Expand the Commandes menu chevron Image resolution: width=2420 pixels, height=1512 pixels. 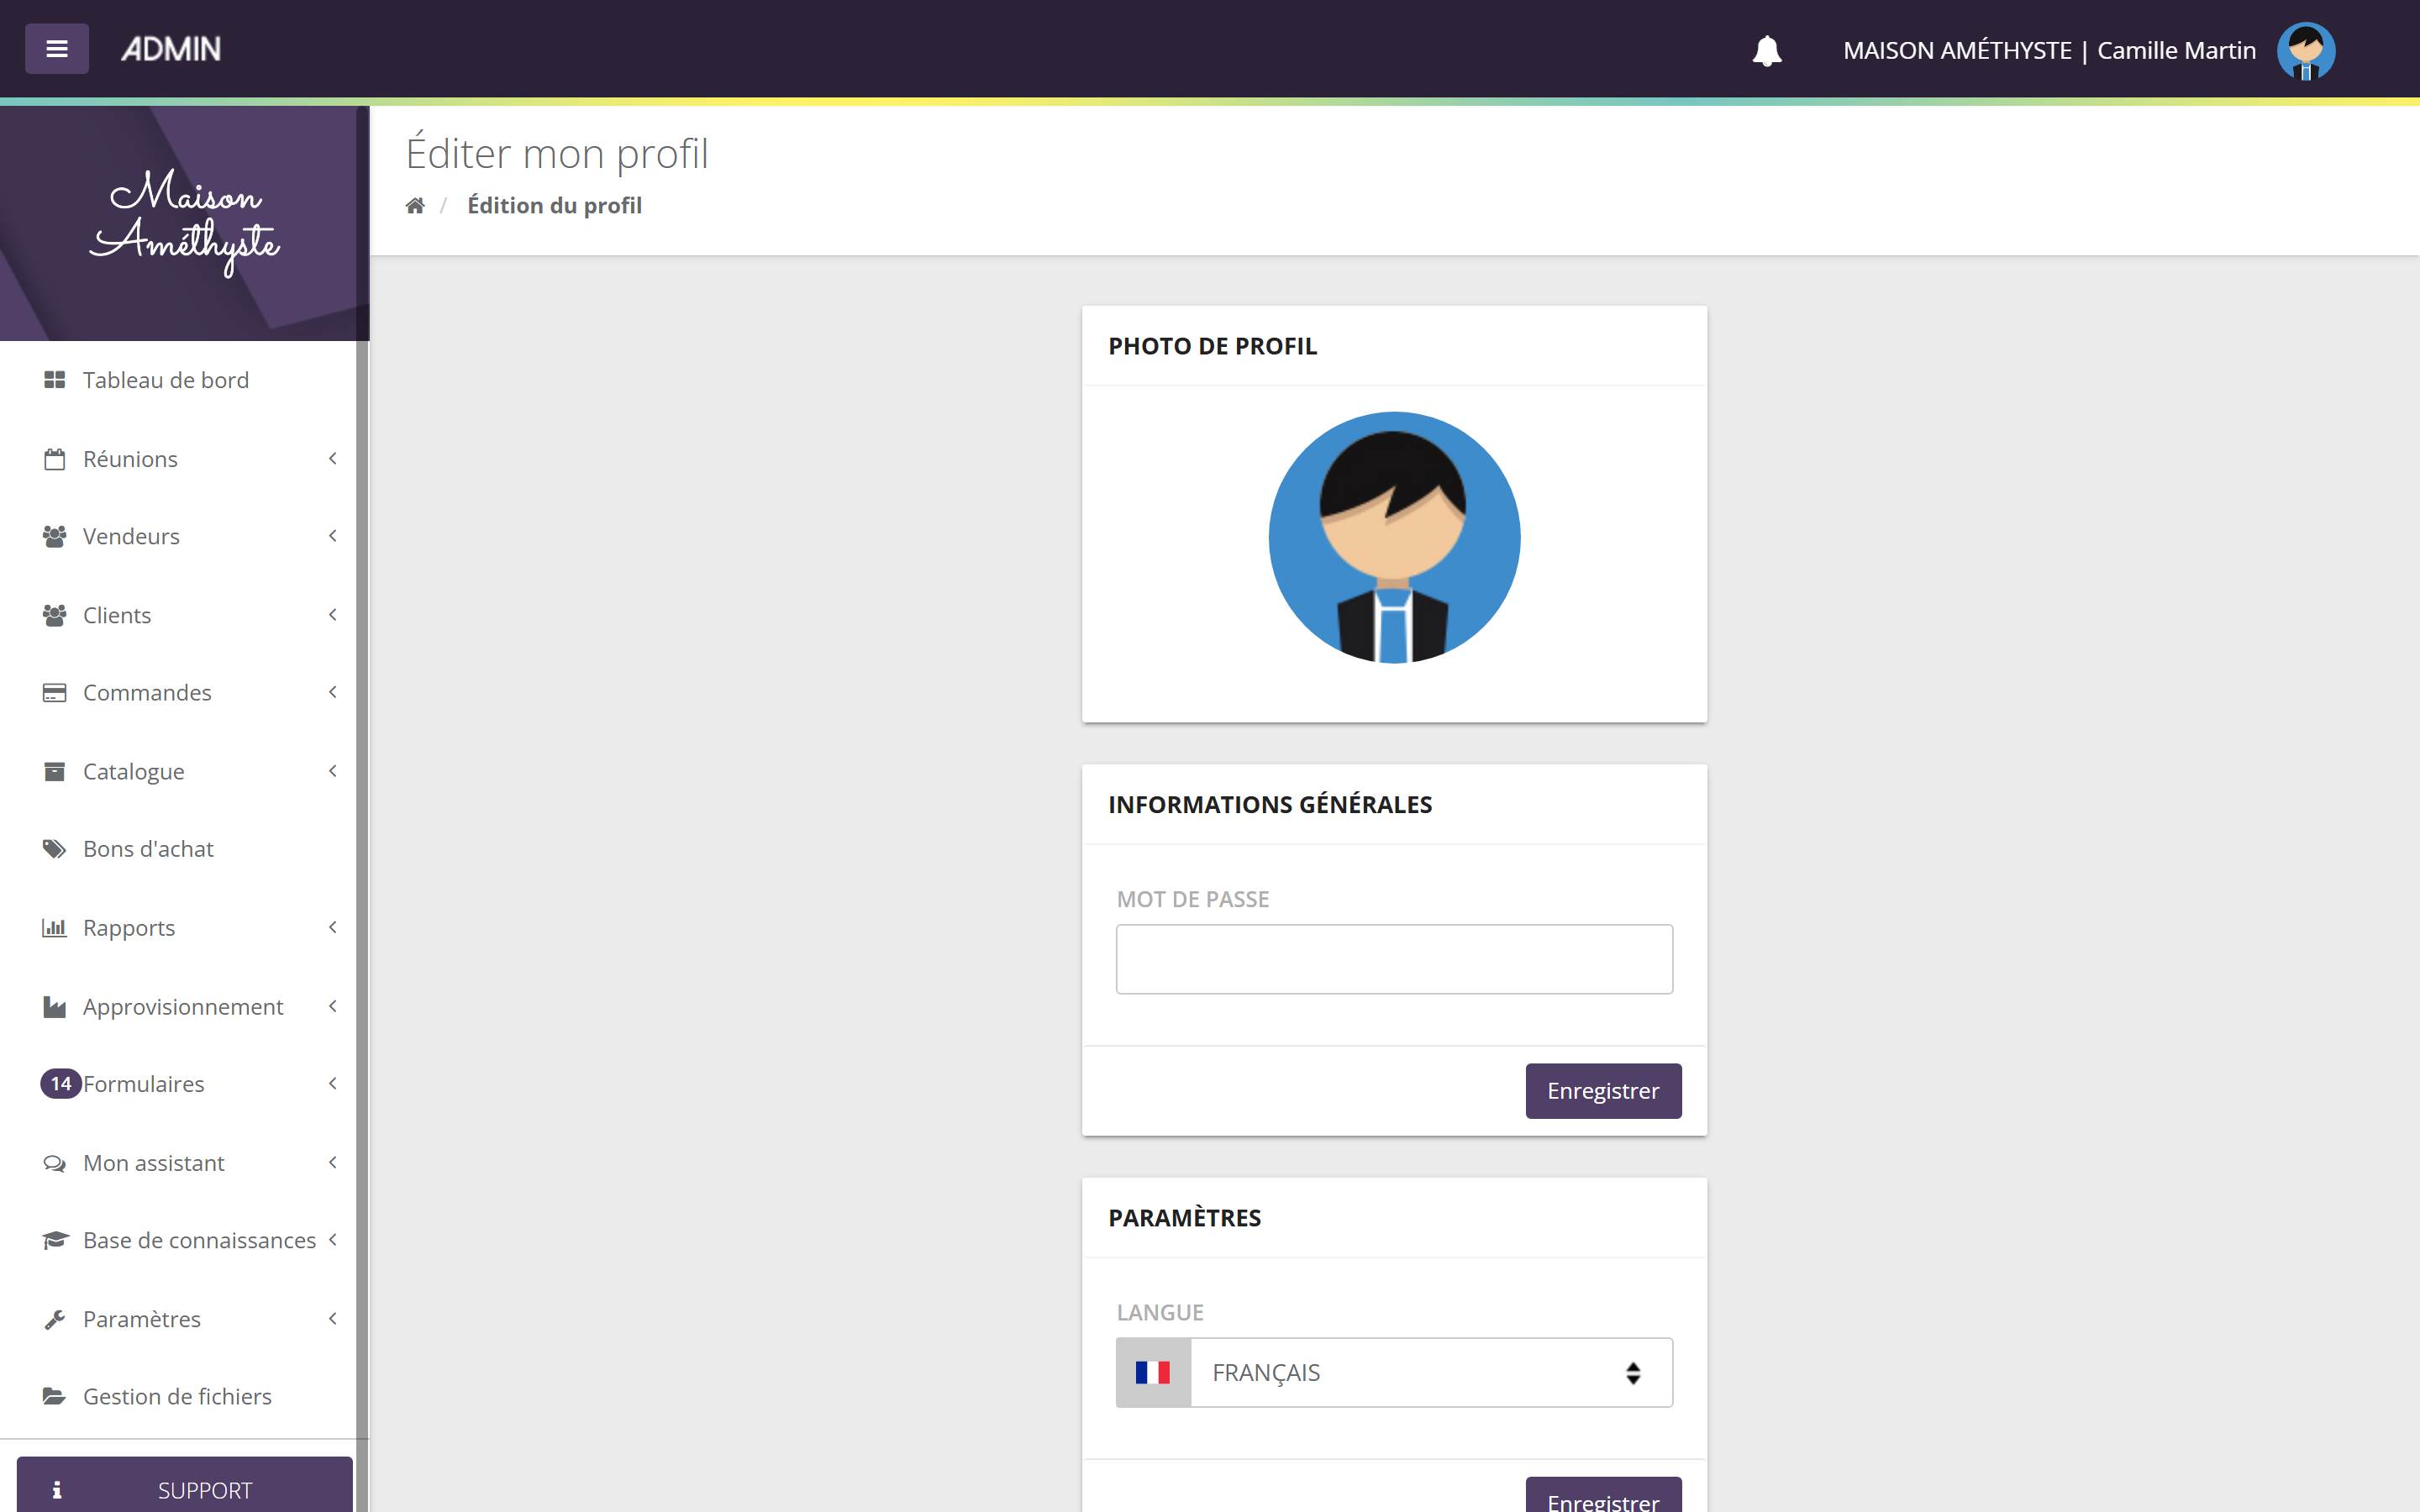pos(333,693)
